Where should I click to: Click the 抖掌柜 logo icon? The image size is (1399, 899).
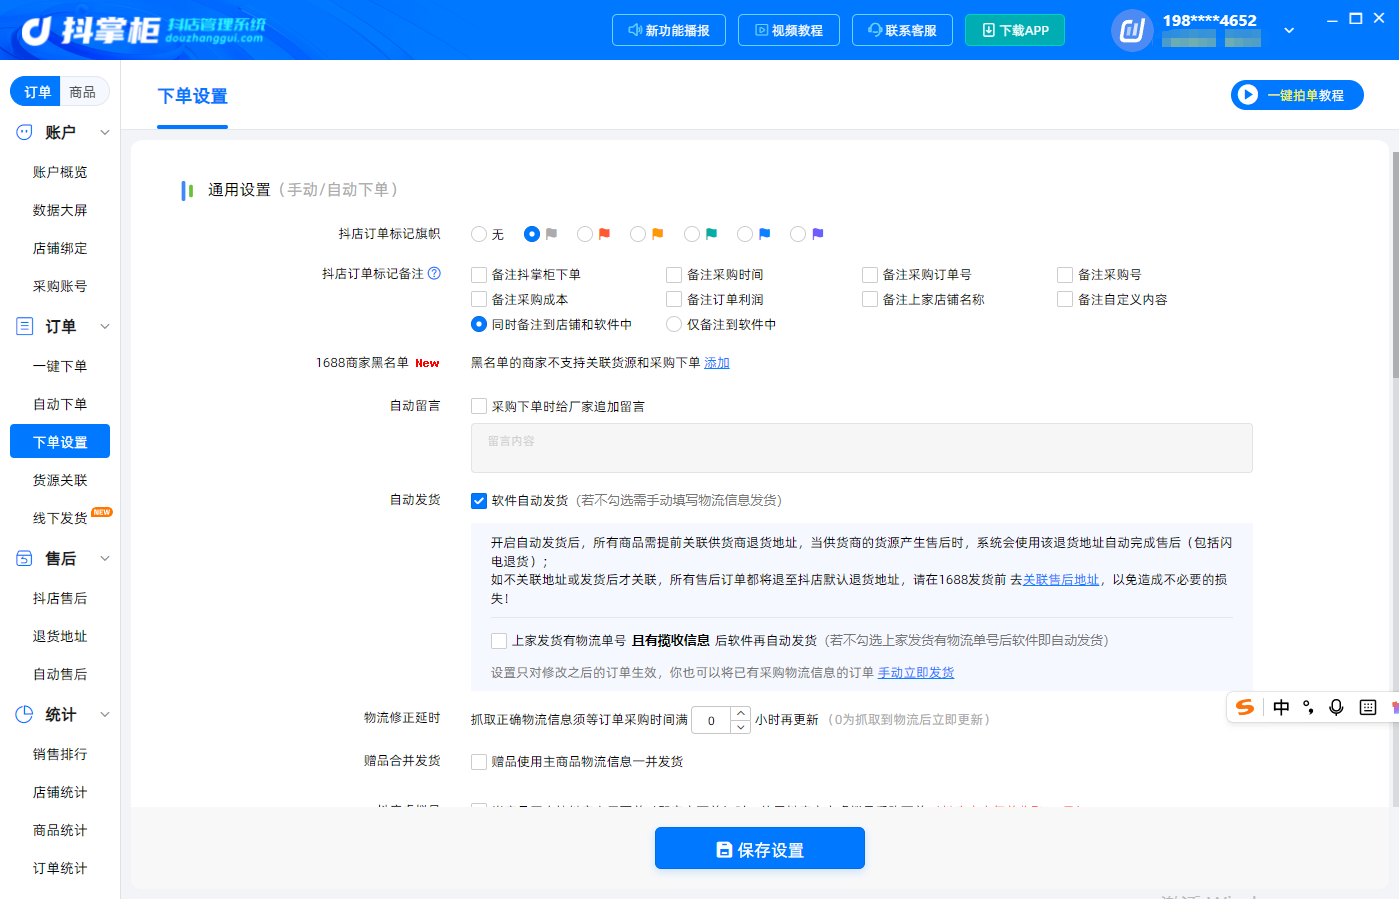coord(36,31)
